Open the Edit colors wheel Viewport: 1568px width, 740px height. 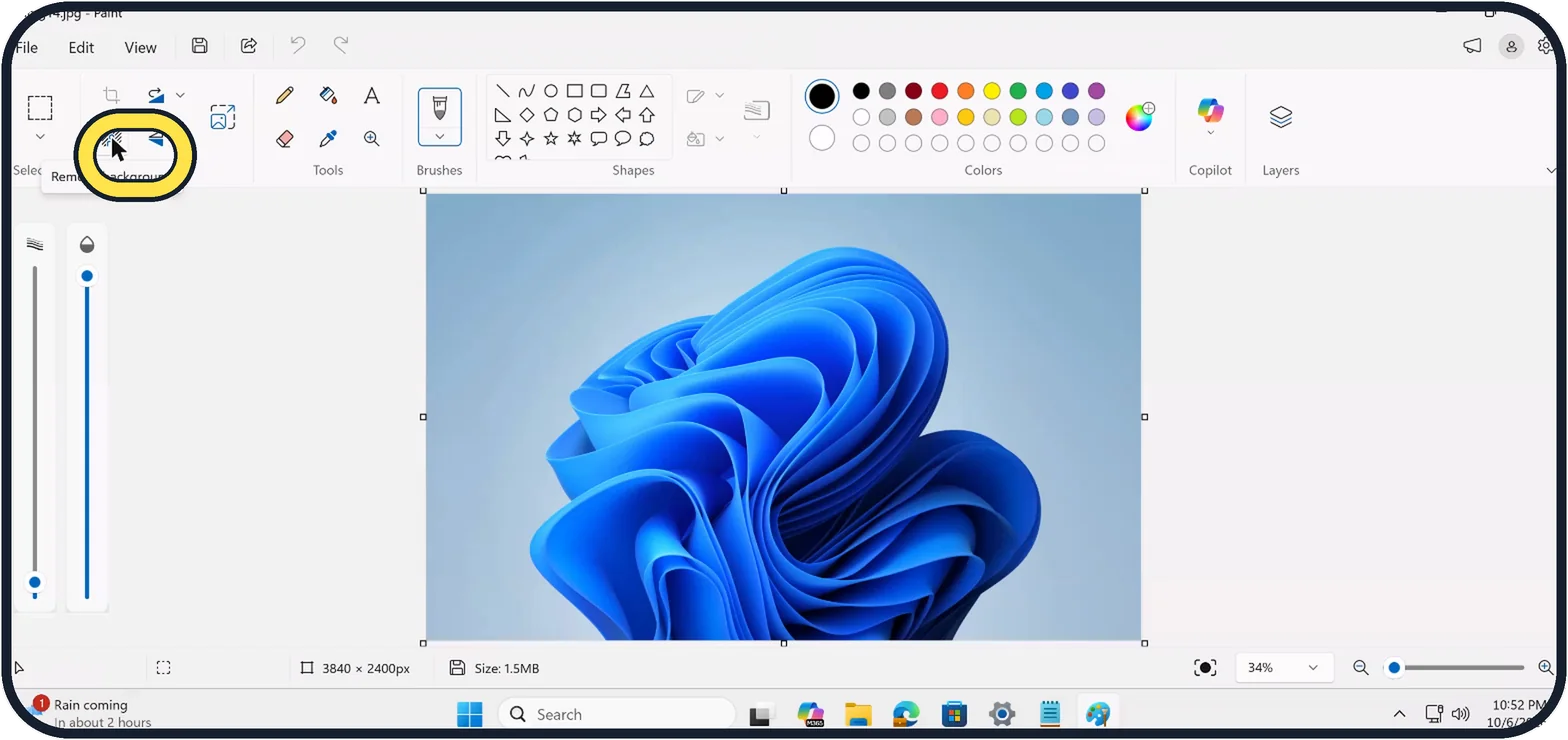(x=1140, y=117)
